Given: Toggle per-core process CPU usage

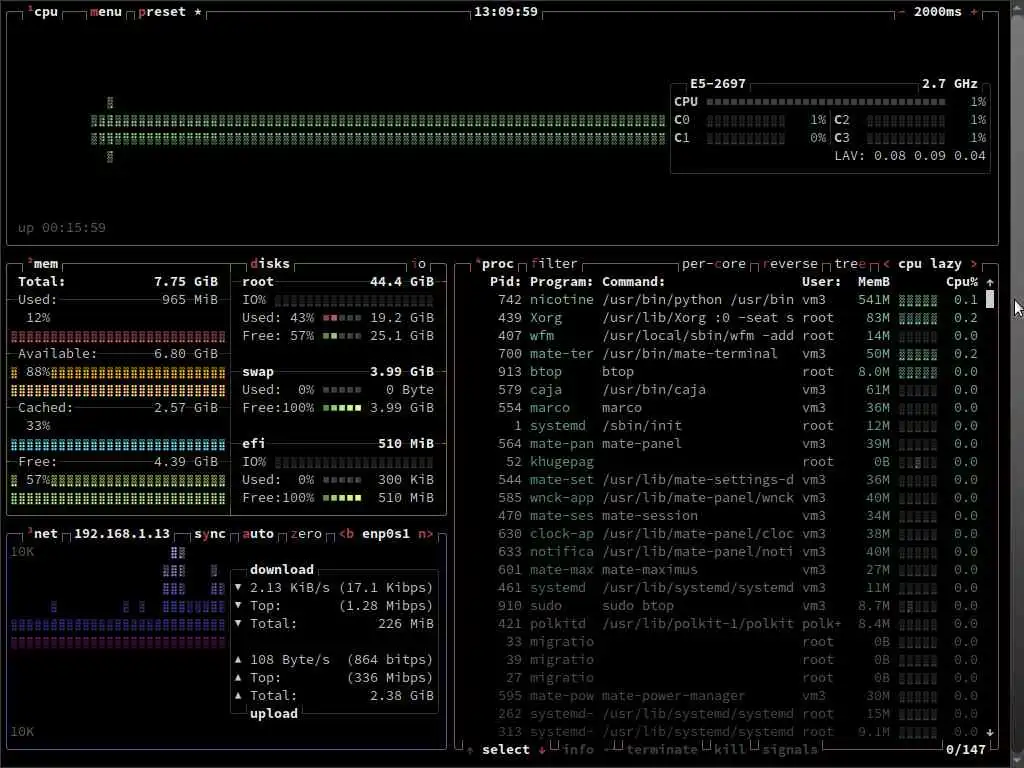Looking at the screenshot, I should point(714,264).
